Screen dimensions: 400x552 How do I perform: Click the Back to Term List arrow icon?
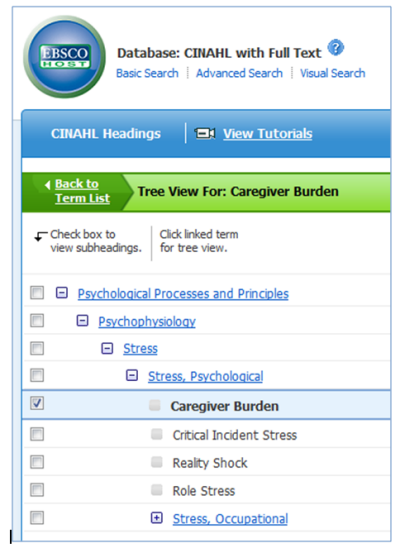tap(48, 185)
